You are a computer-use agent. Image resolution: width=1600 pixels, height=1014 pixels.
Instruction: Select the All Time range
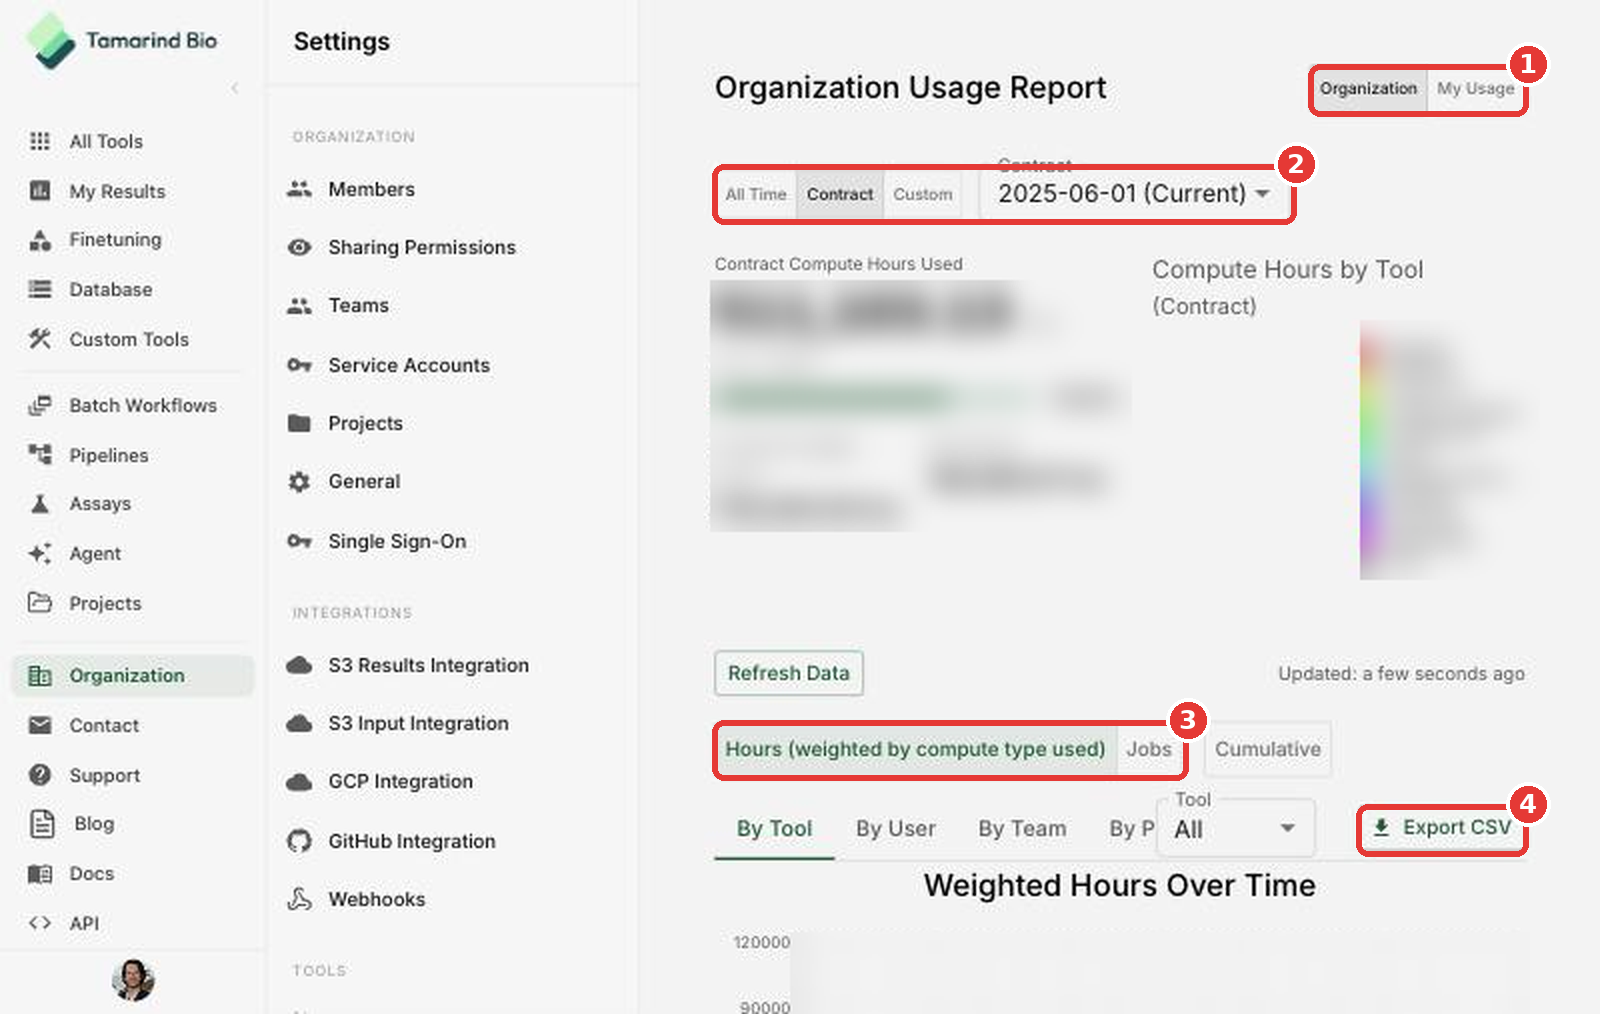[x=756, y=194]
